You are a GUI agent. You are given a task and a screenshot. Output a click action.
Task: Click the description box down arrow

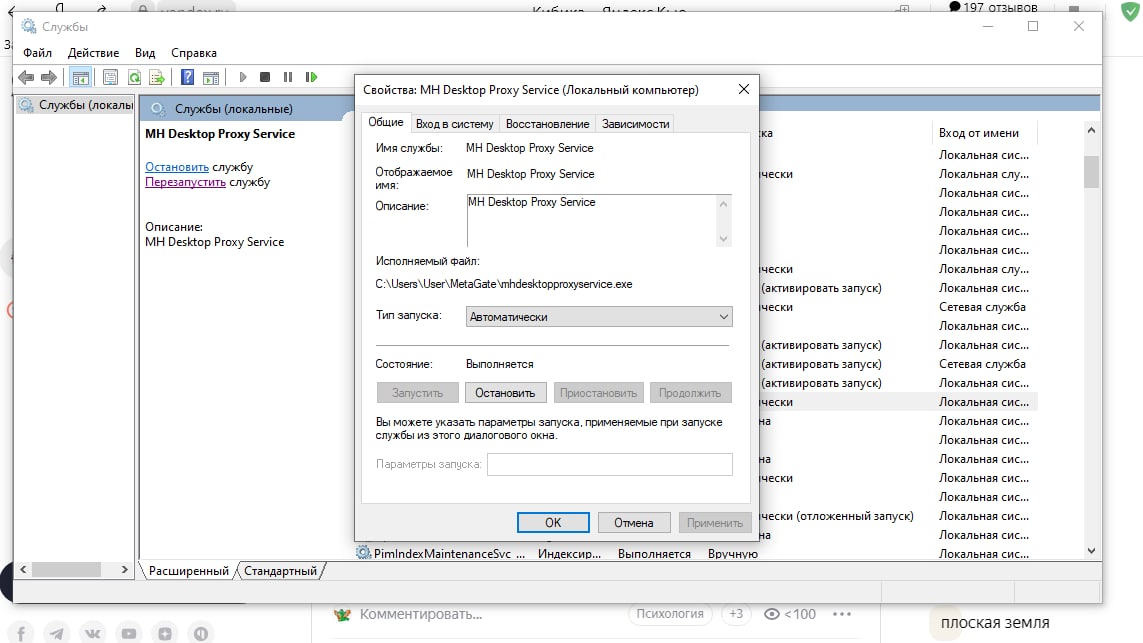click(x=723, y=238)
